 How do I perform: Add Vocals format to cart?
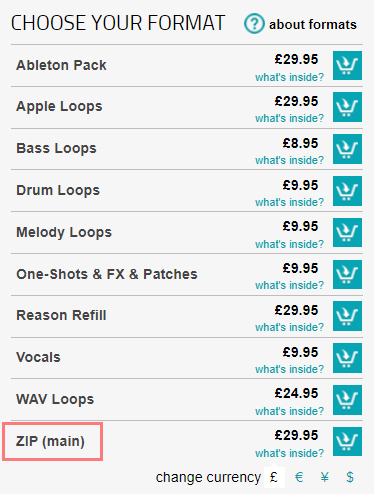tap(347, 358)
